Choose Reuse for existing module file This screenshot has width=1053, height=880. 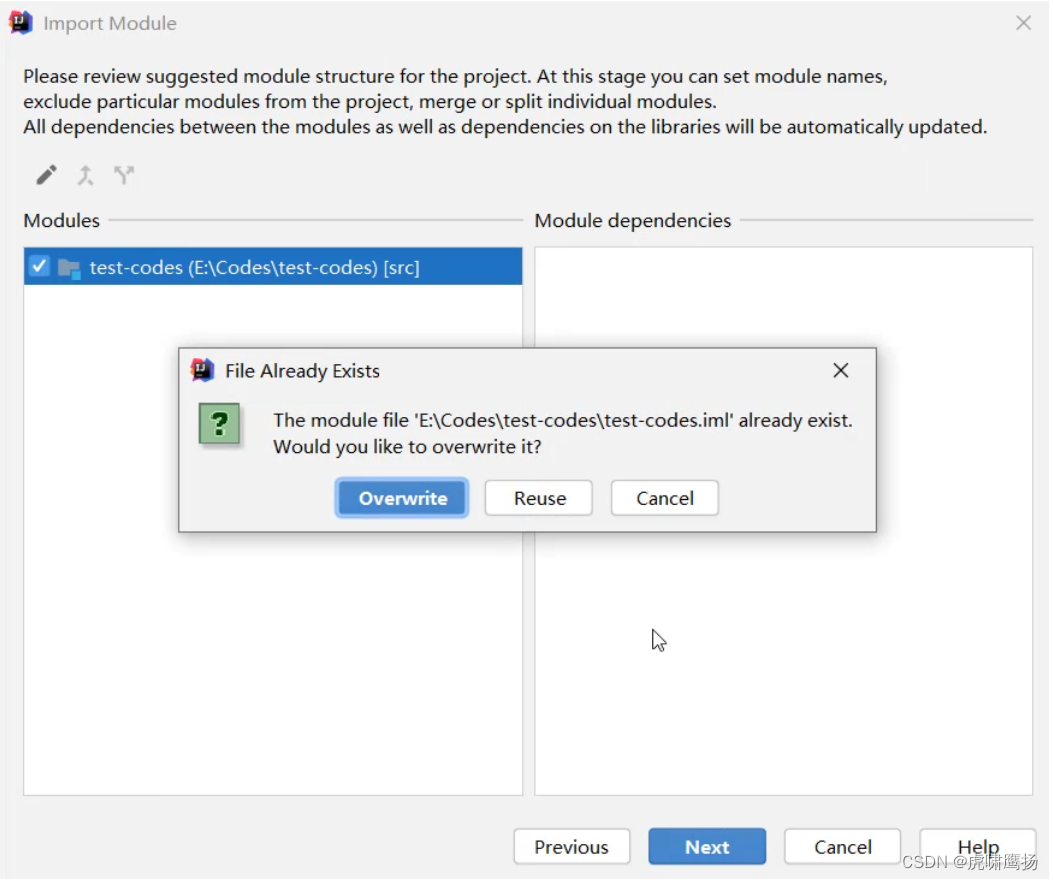[539, 498]
